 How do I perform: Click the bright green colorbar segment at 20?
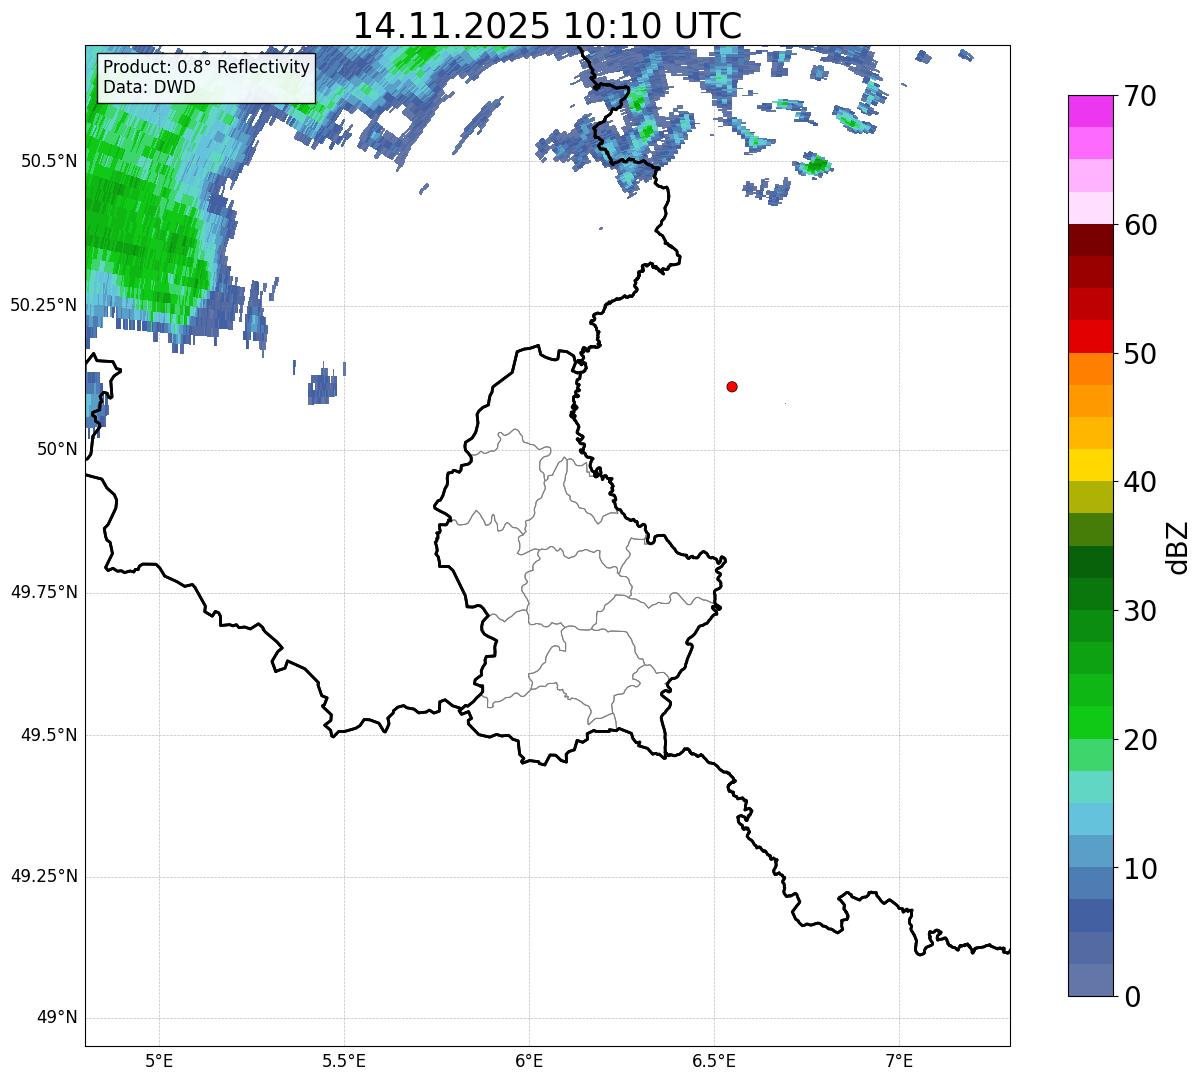point(1090,722)
